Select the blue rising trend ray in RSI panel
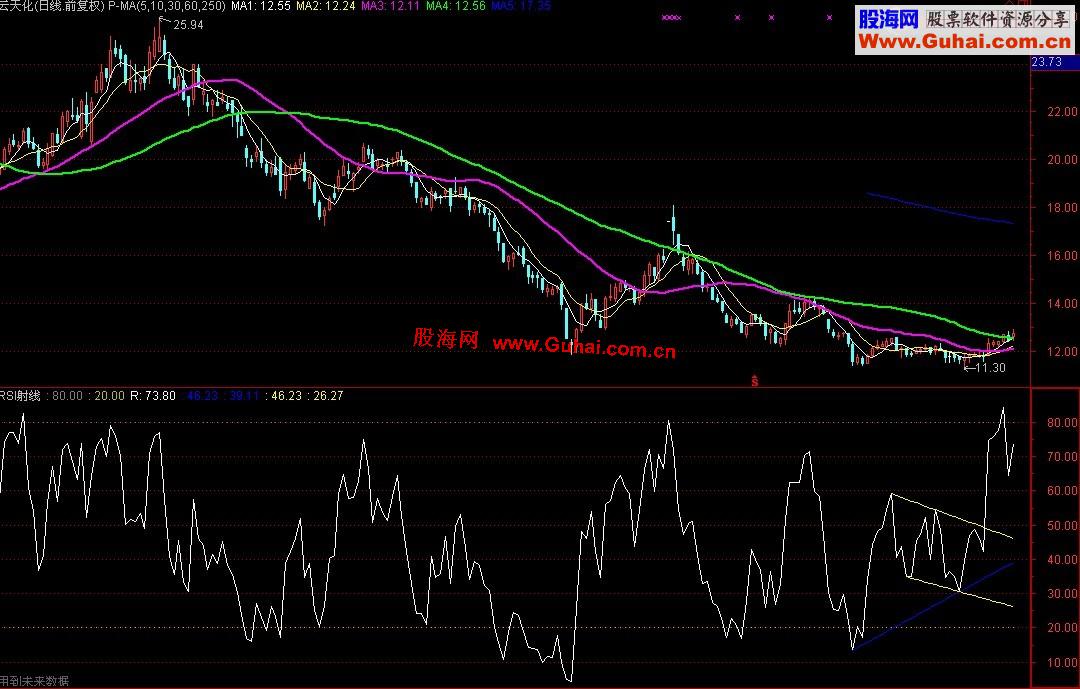This screenshot has height=689, width=1080. click(x=933, y=606)
